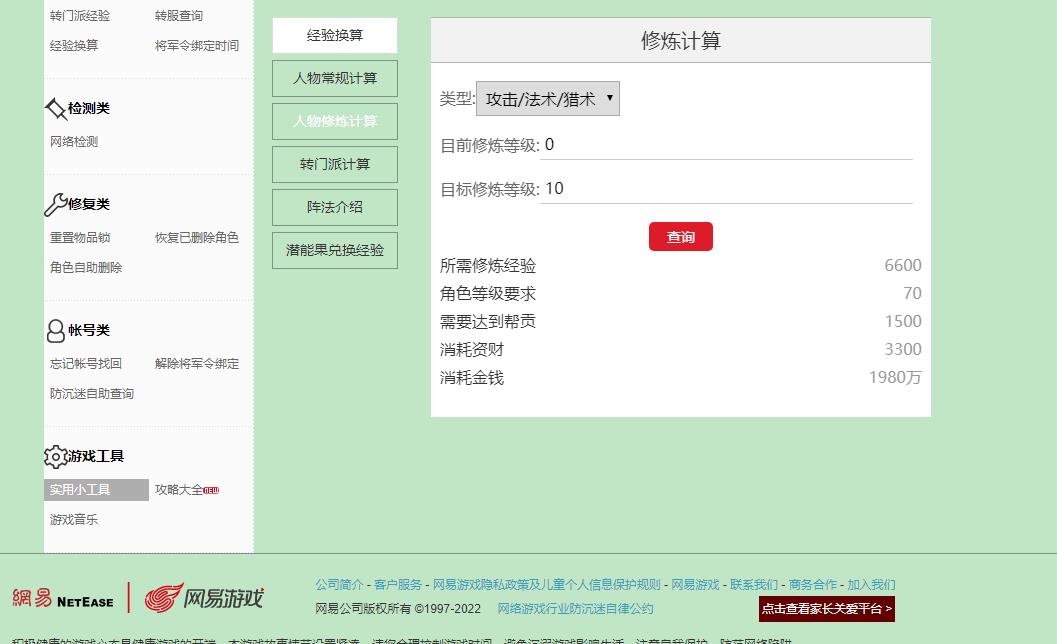The image size is (1057, 644).
Task: Click the red 查询 button
Action: coord(681,237)
